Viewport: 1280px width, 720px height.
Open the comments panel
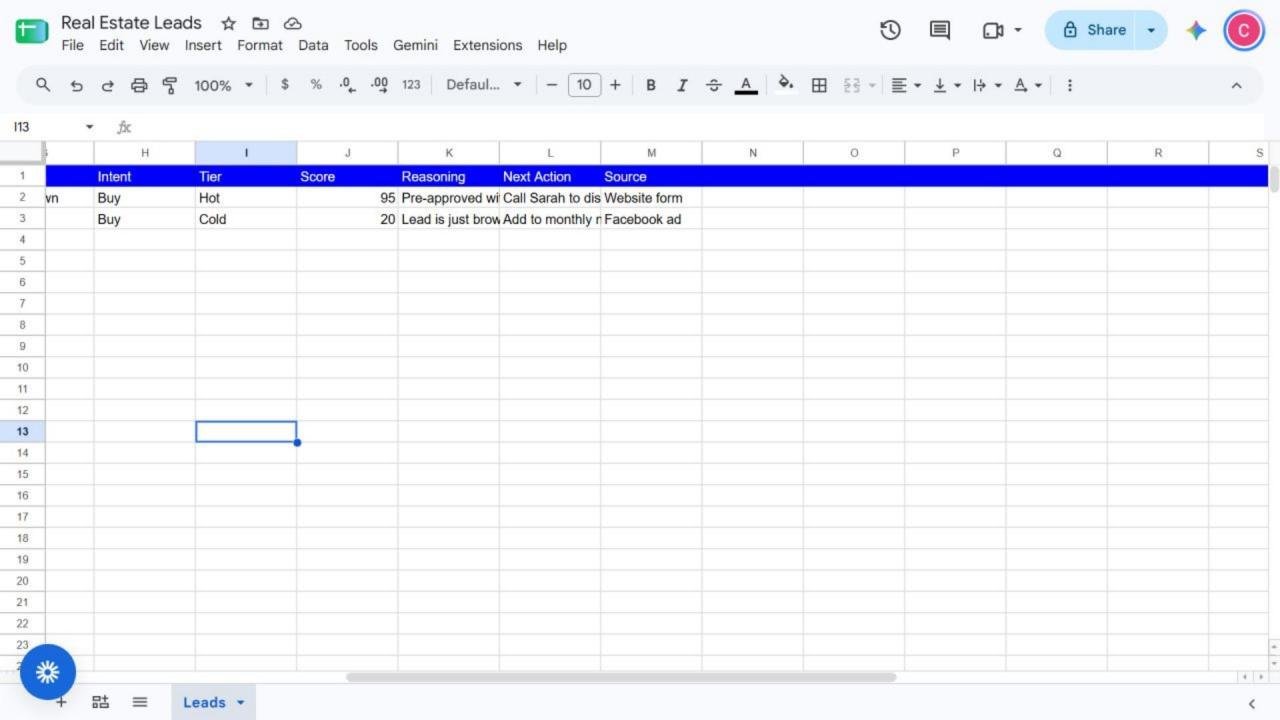coord(940,30)
